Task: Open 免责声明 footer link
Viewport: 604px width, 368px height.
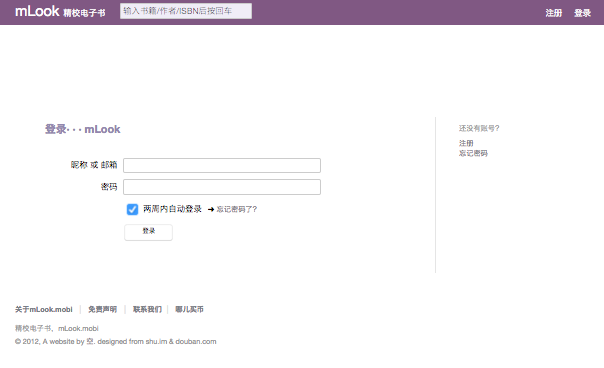Action: click(x=102, y=309)
